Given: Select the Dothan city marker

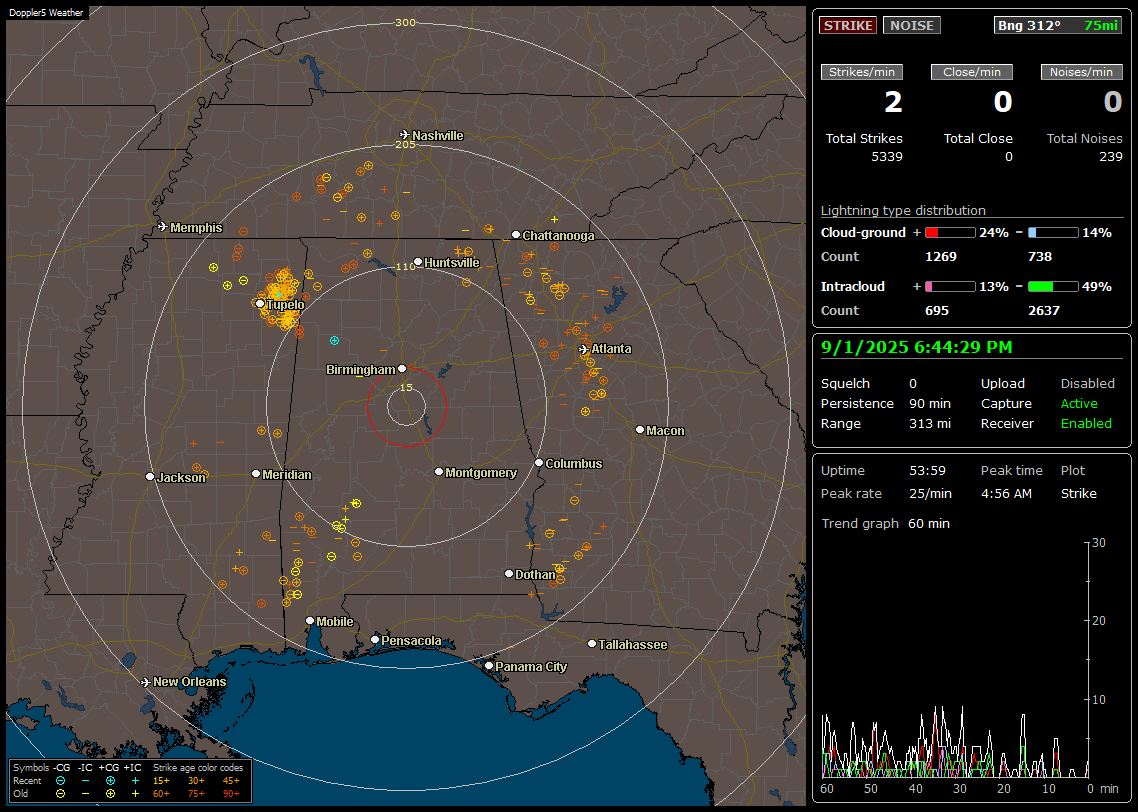Looking at the screenshot, I should point(509,573).
